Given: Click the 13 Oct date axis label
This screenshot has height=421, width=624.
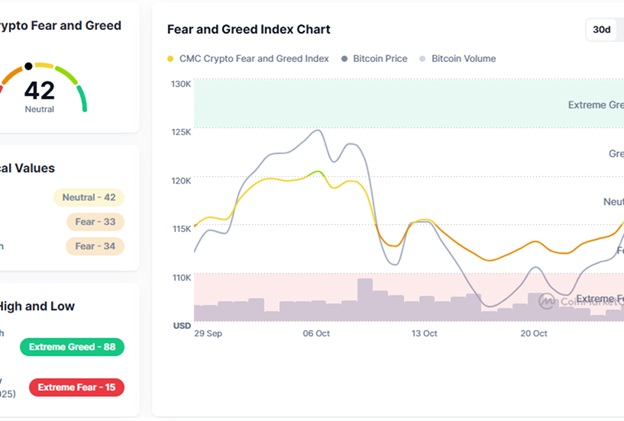Looking at the screenshot, I should click(424, 334).
